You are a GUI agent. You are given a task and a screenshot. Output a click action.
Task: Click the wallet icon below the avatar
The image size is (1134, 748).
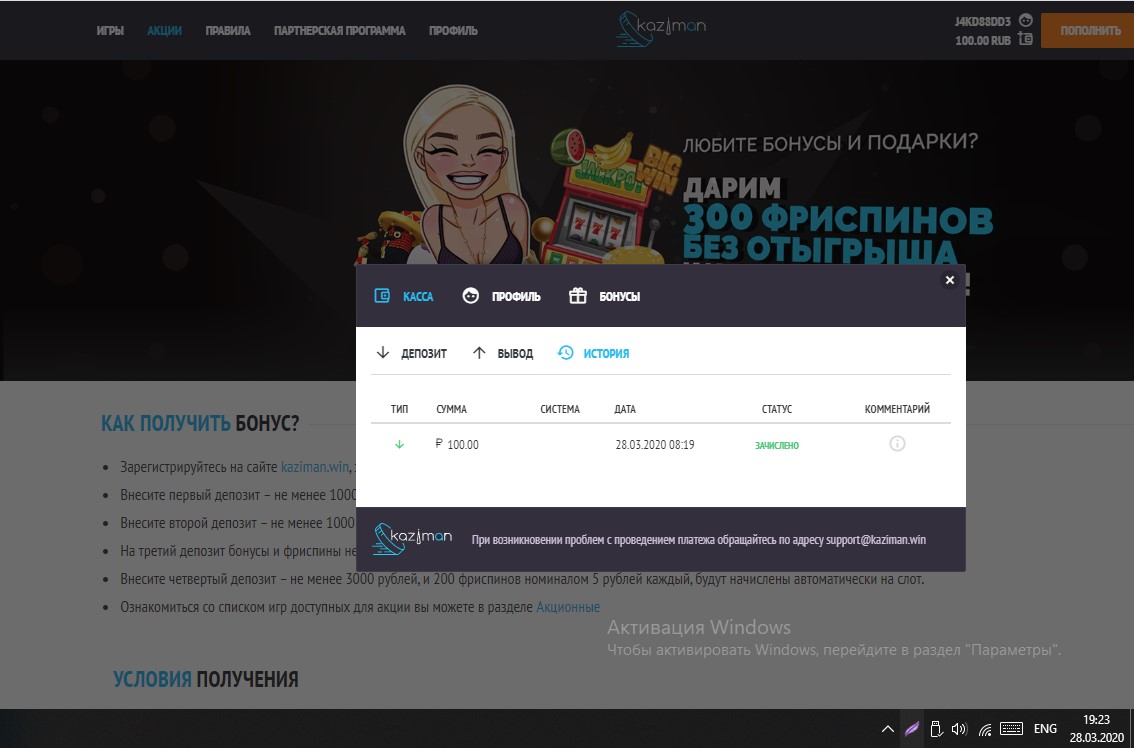(1025, 40)
